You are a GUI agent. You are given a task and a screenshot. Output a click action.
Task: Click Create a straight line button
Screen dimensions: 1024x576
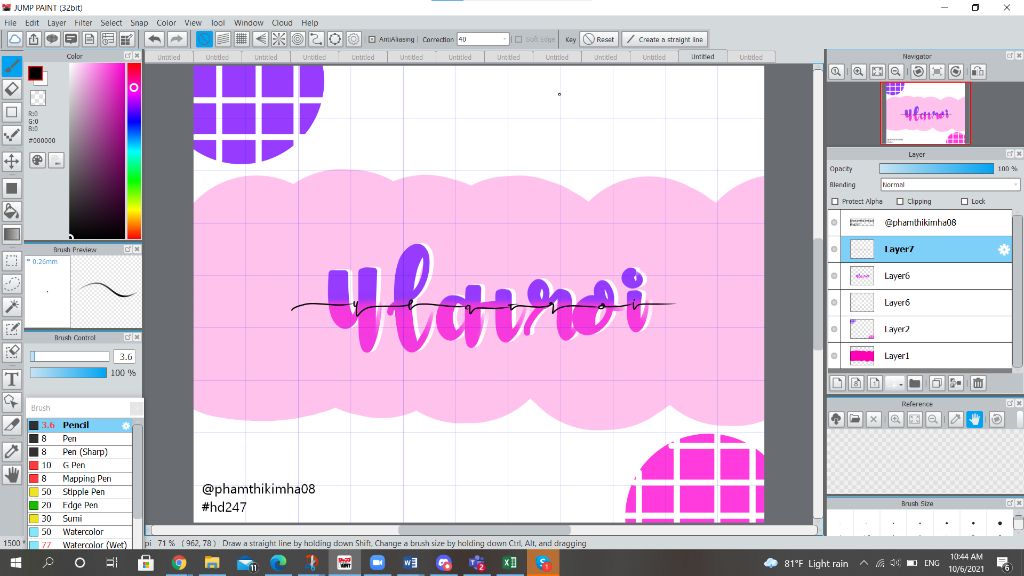click(x=665, y=39)
